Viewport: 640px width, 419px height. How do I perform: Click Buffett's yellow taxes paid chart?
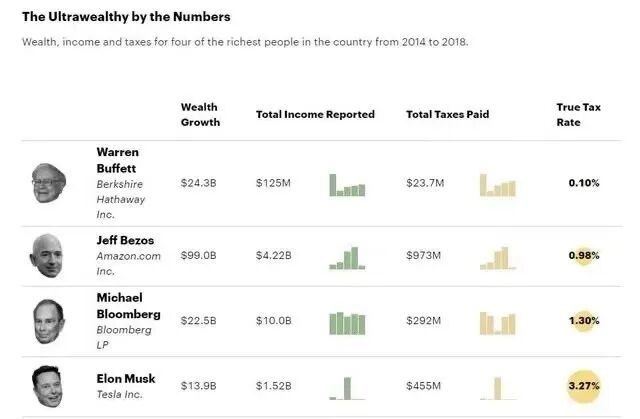497,186
